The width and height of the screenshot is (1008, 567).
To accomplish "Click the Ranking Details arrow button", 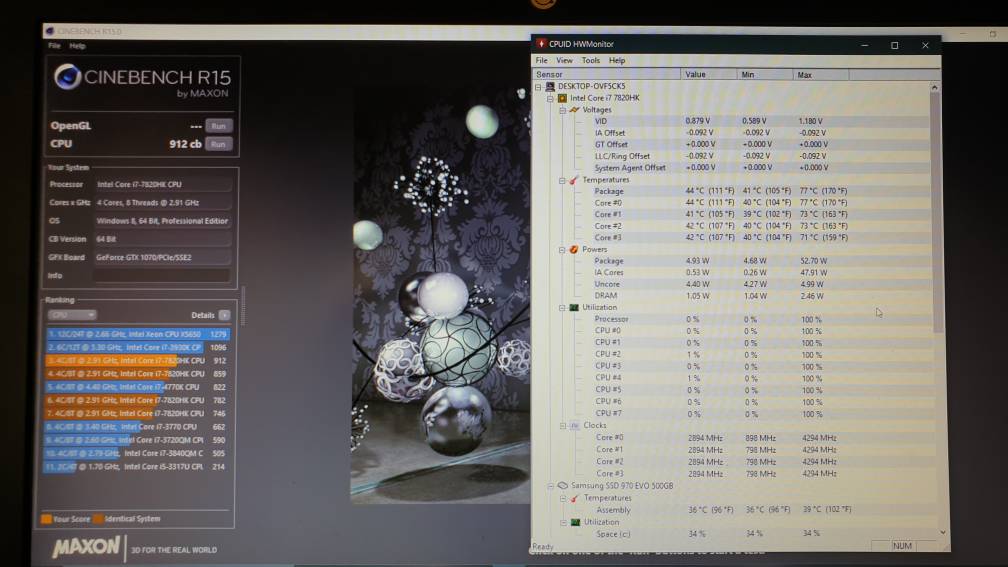I will (x=224, y=315).
